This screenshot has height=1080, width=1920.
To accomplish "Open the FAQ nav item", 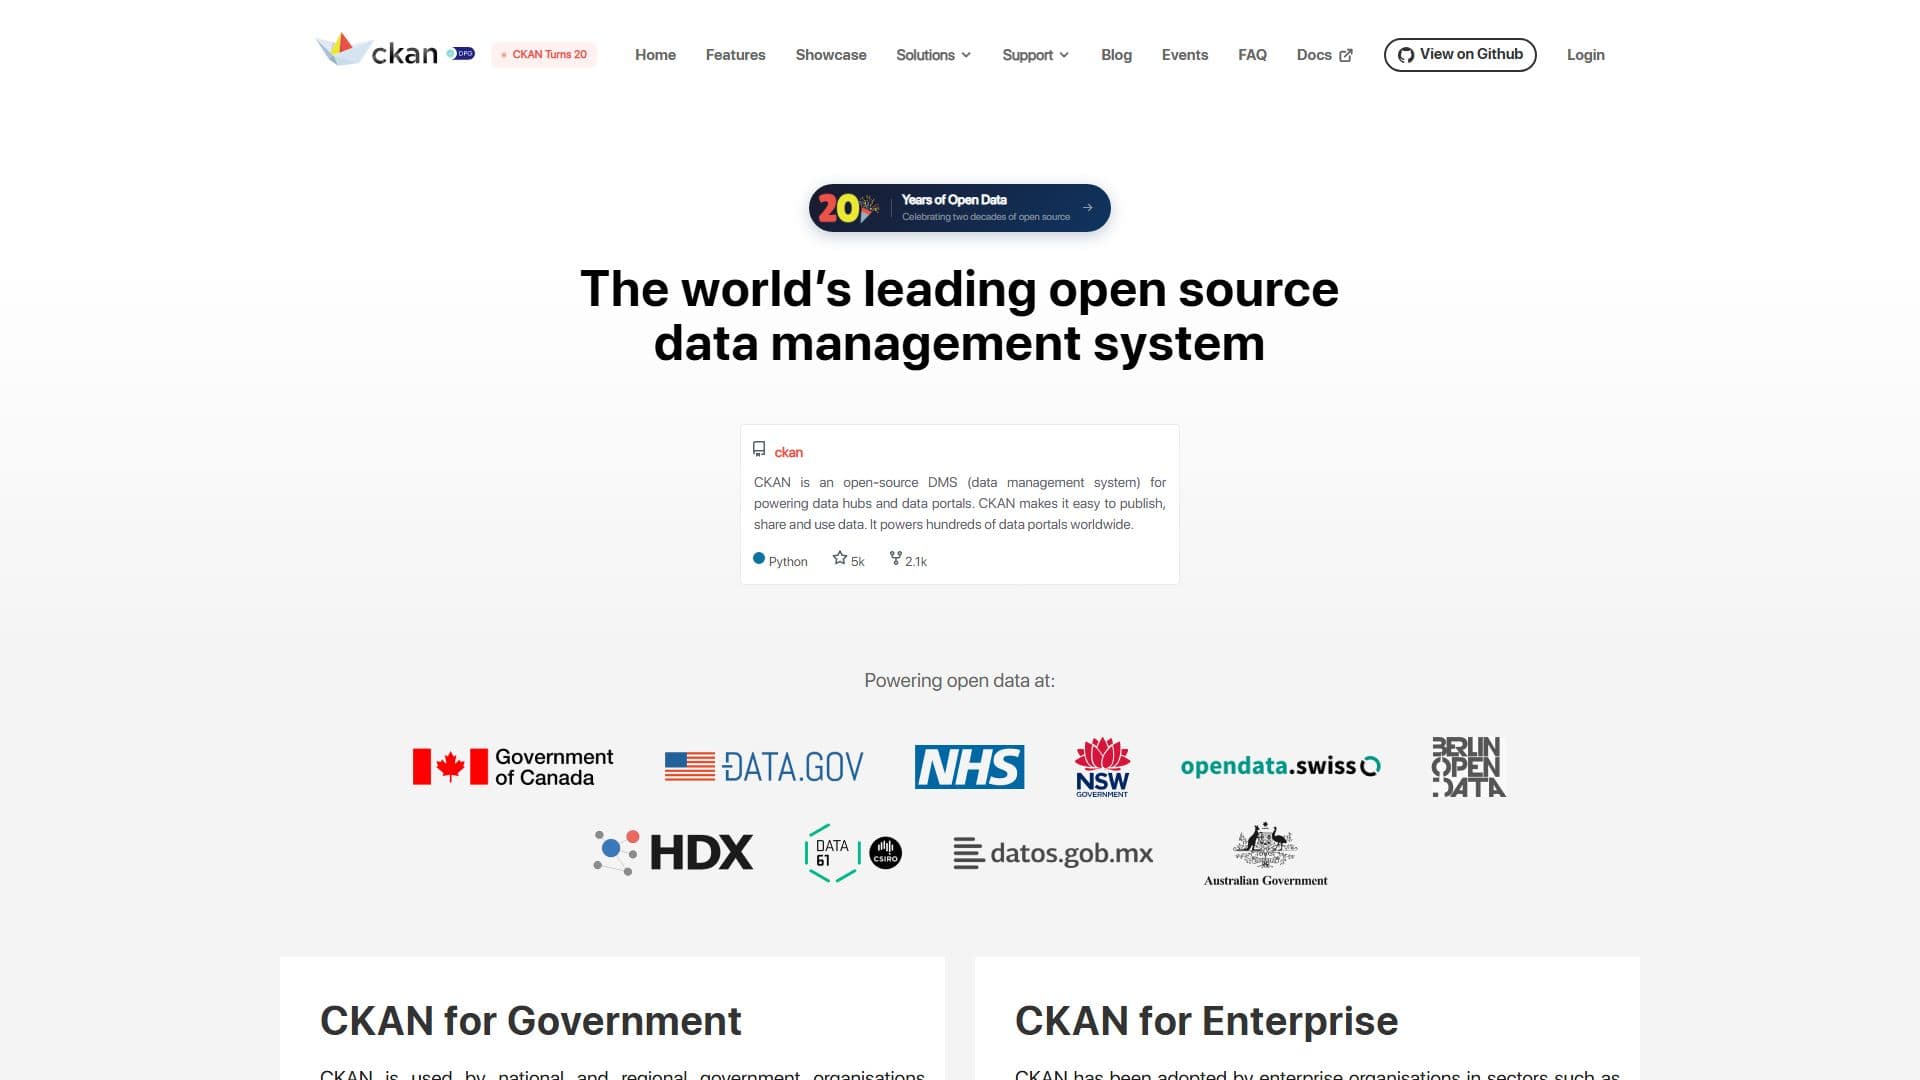I will 1252,55.
